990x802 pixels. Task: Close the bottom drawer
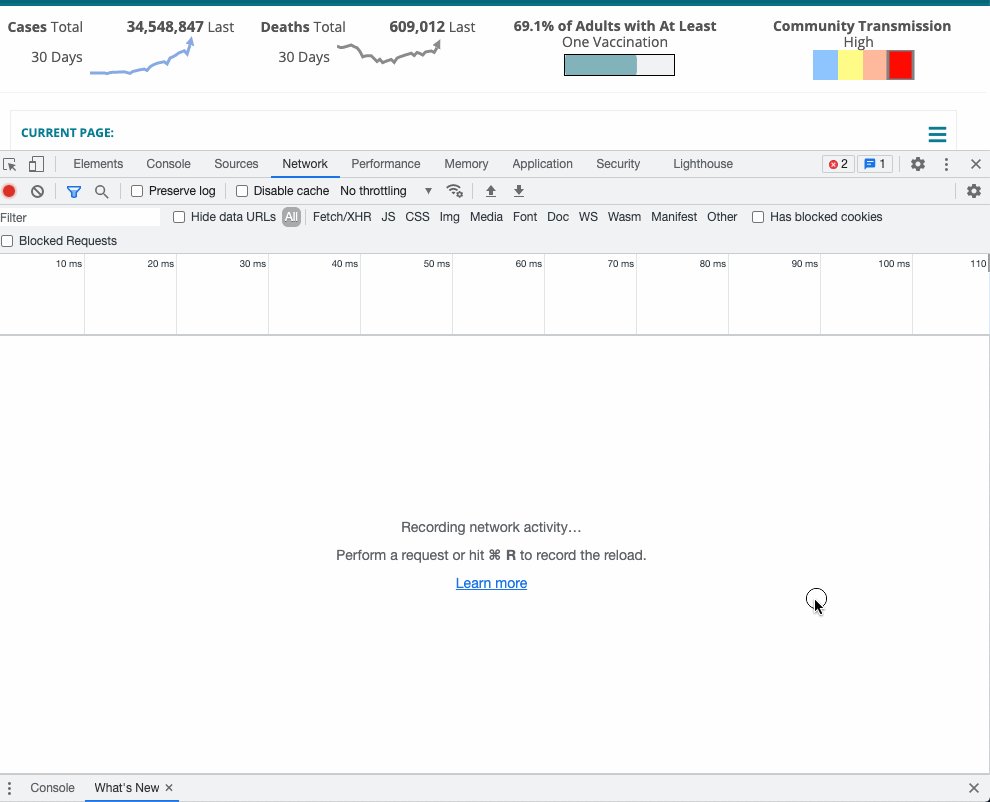tap(974, 787)
